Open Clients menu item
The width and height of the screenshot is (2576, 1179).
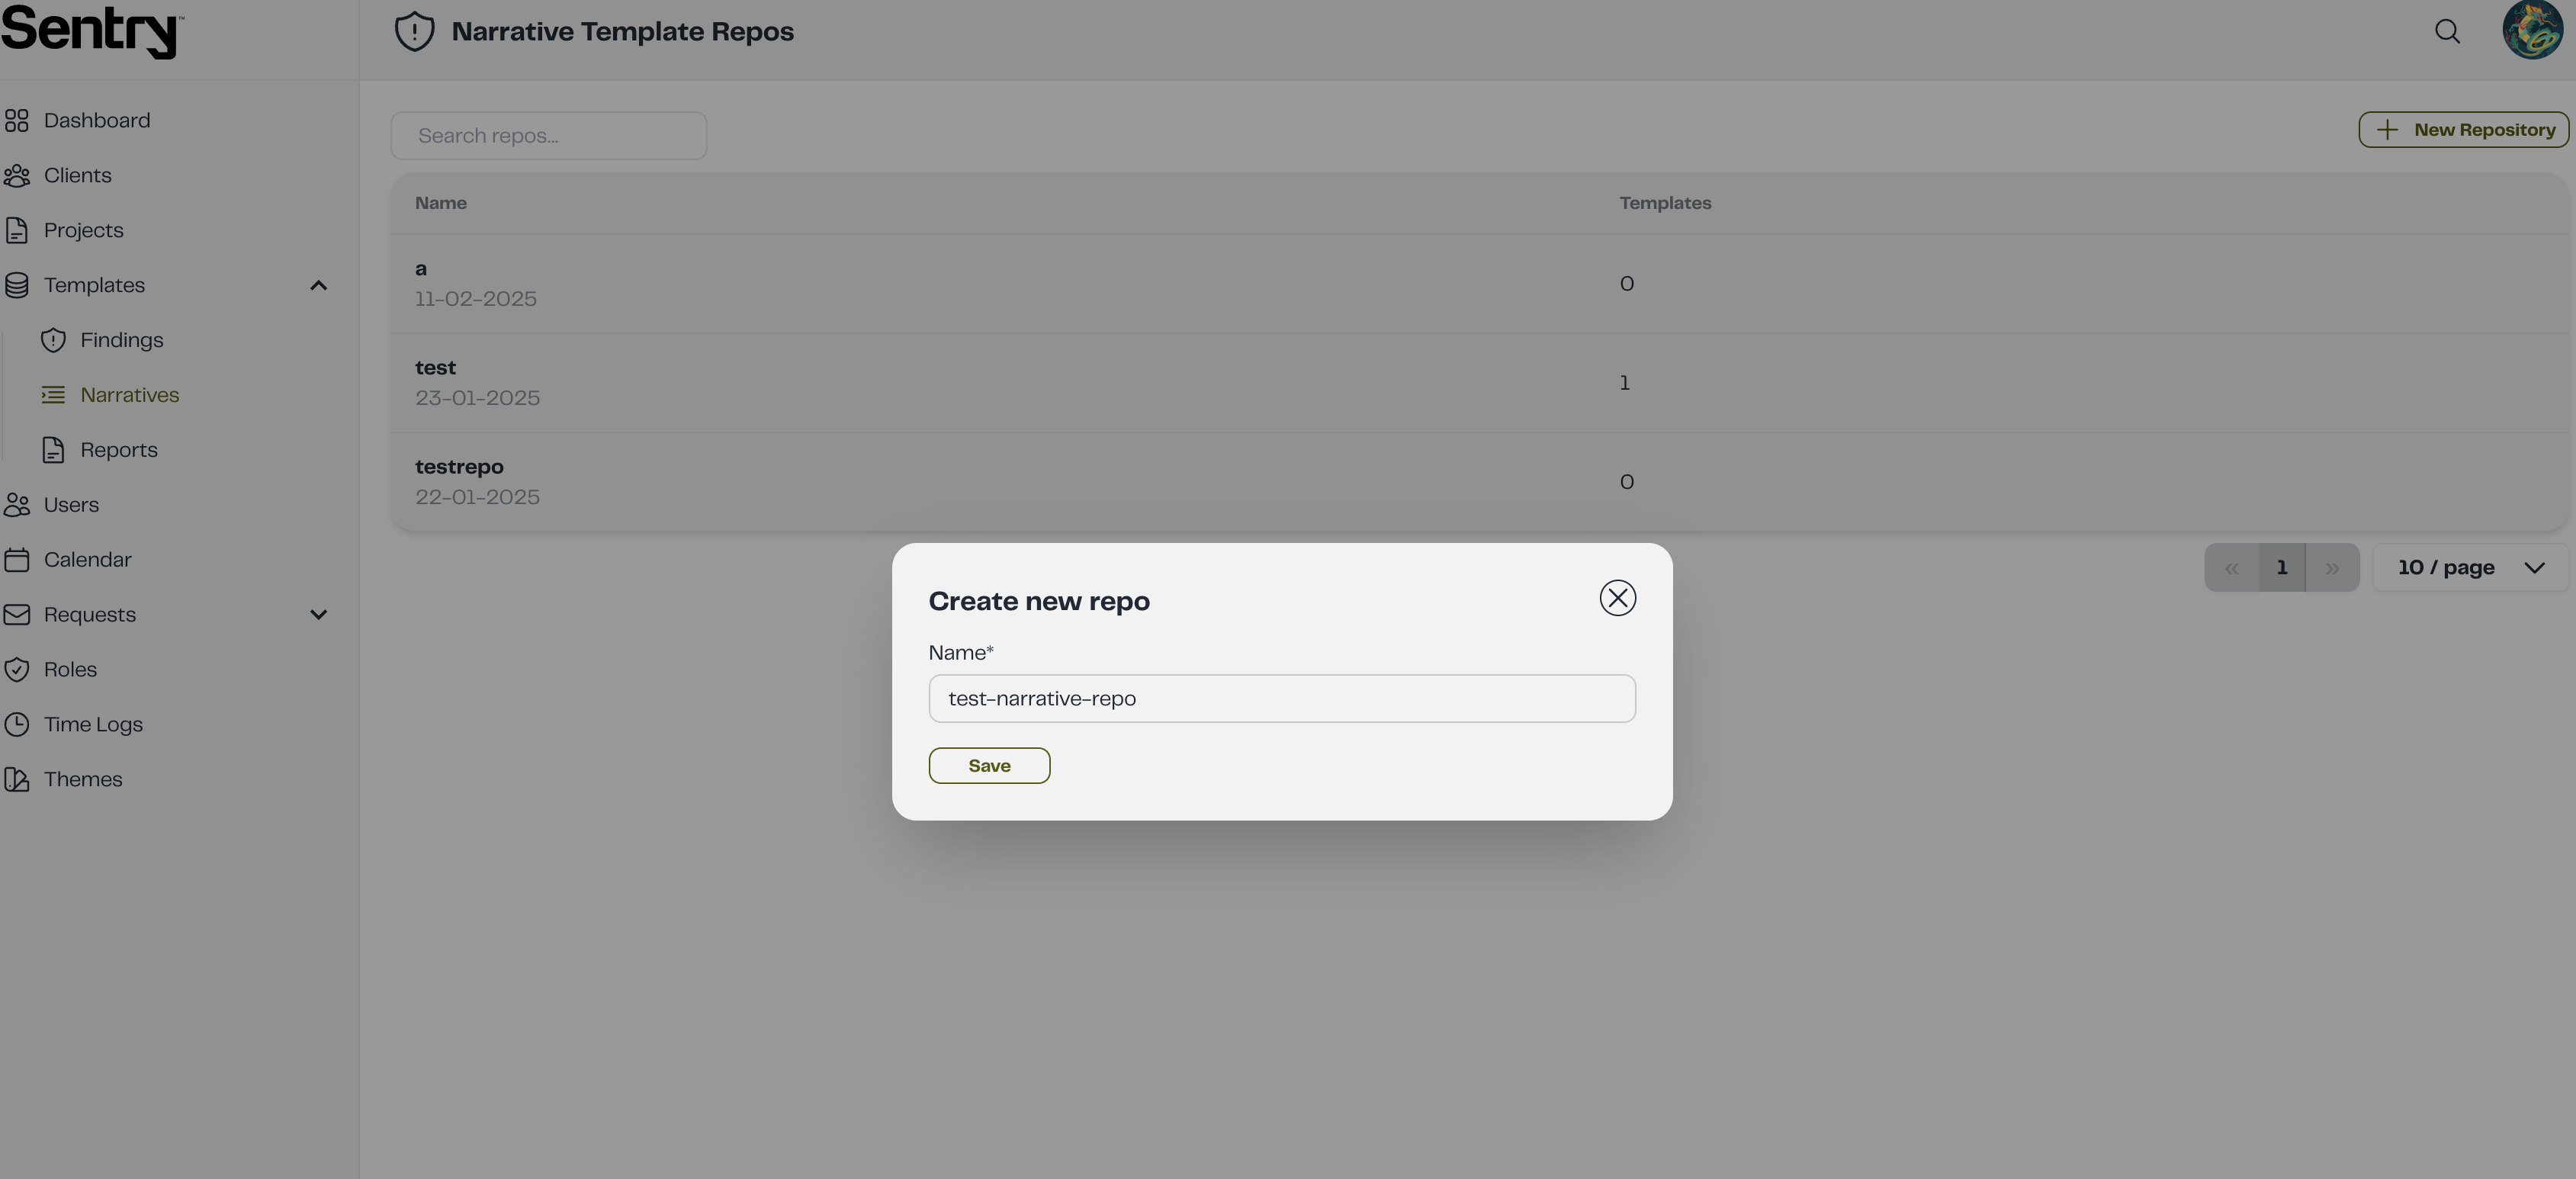(x=78, y=175)
